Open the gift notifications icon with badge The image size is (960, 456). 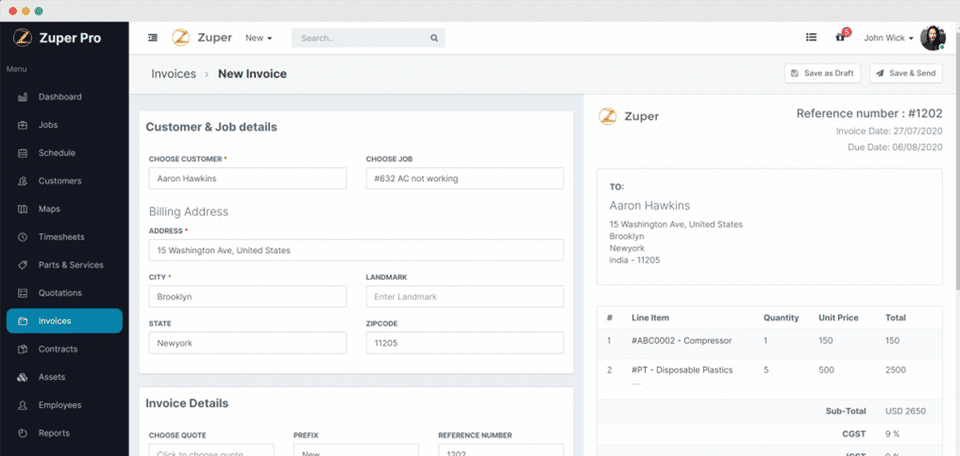click(x=841, y=37)
